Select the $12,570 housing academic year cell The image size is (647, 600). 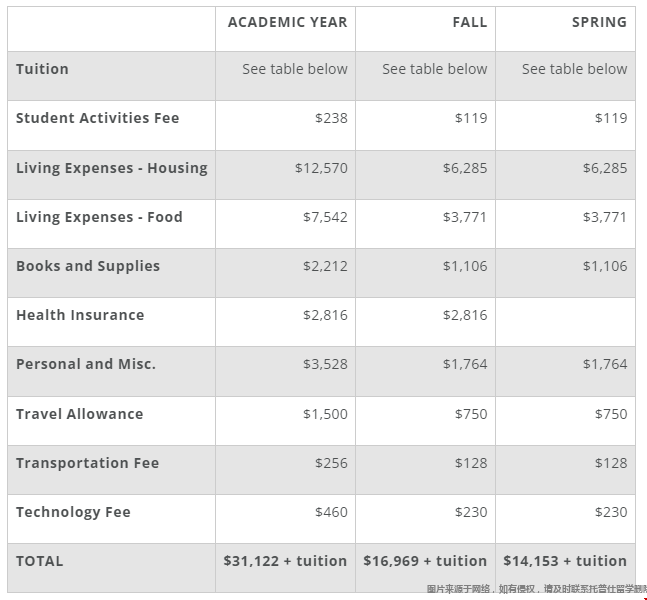point(321,168)
